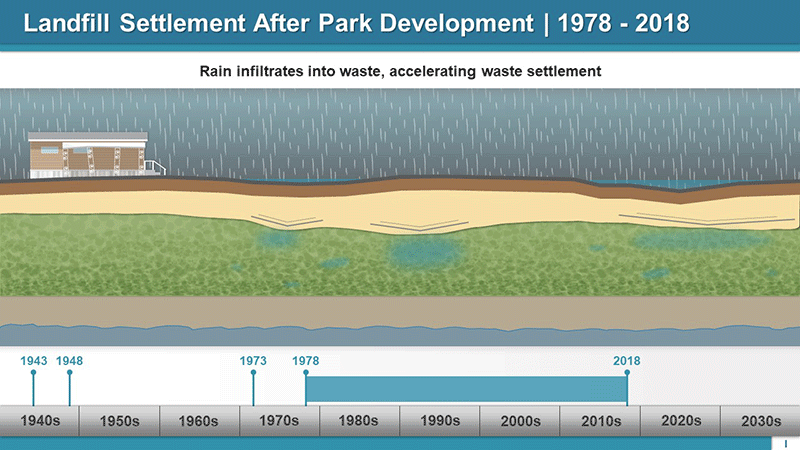Select the 2020s decade segment

[680, 421]
